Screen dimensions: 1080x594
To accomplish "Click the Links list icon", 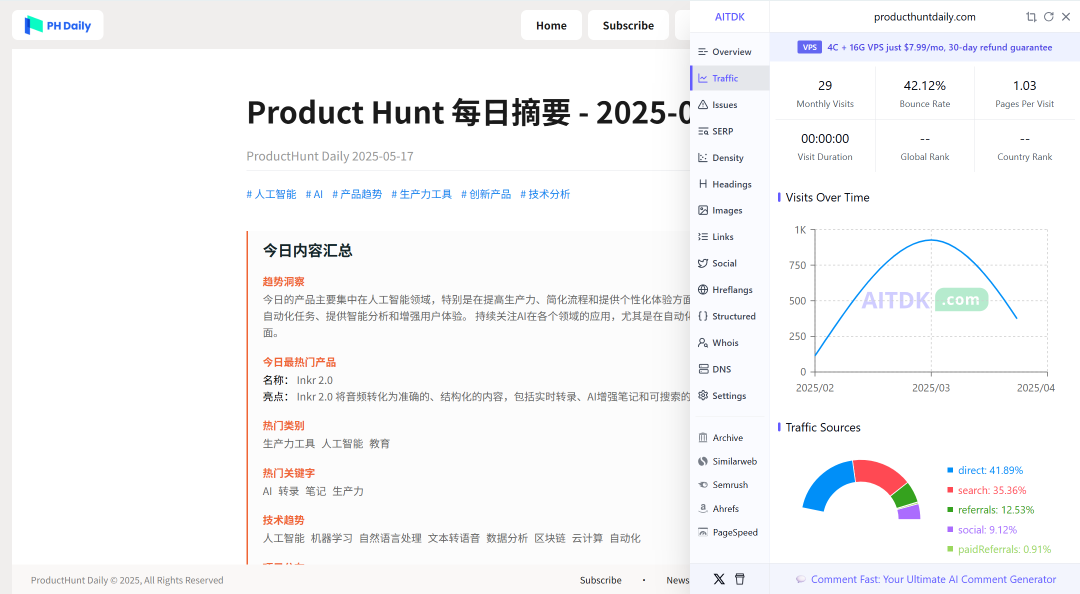I will click(703, 236).
